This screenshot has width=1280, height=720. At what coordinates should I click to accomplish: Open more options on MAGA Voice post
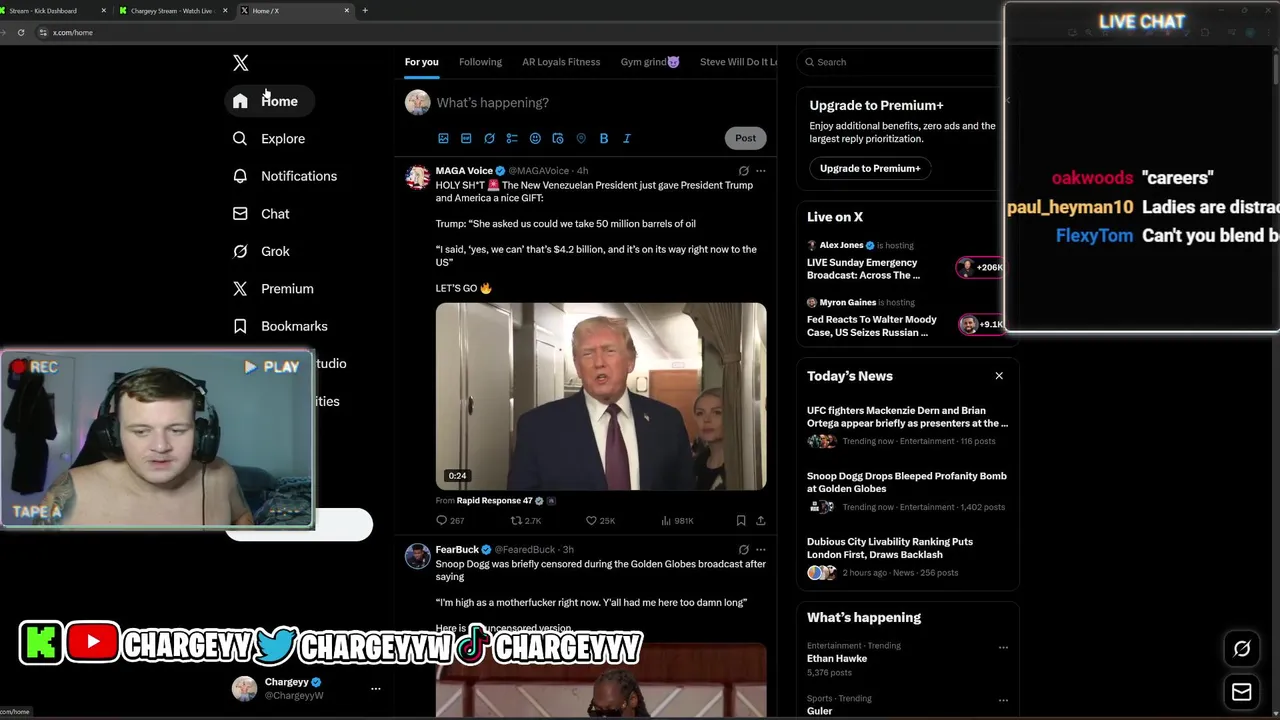(x=761, y=171)
